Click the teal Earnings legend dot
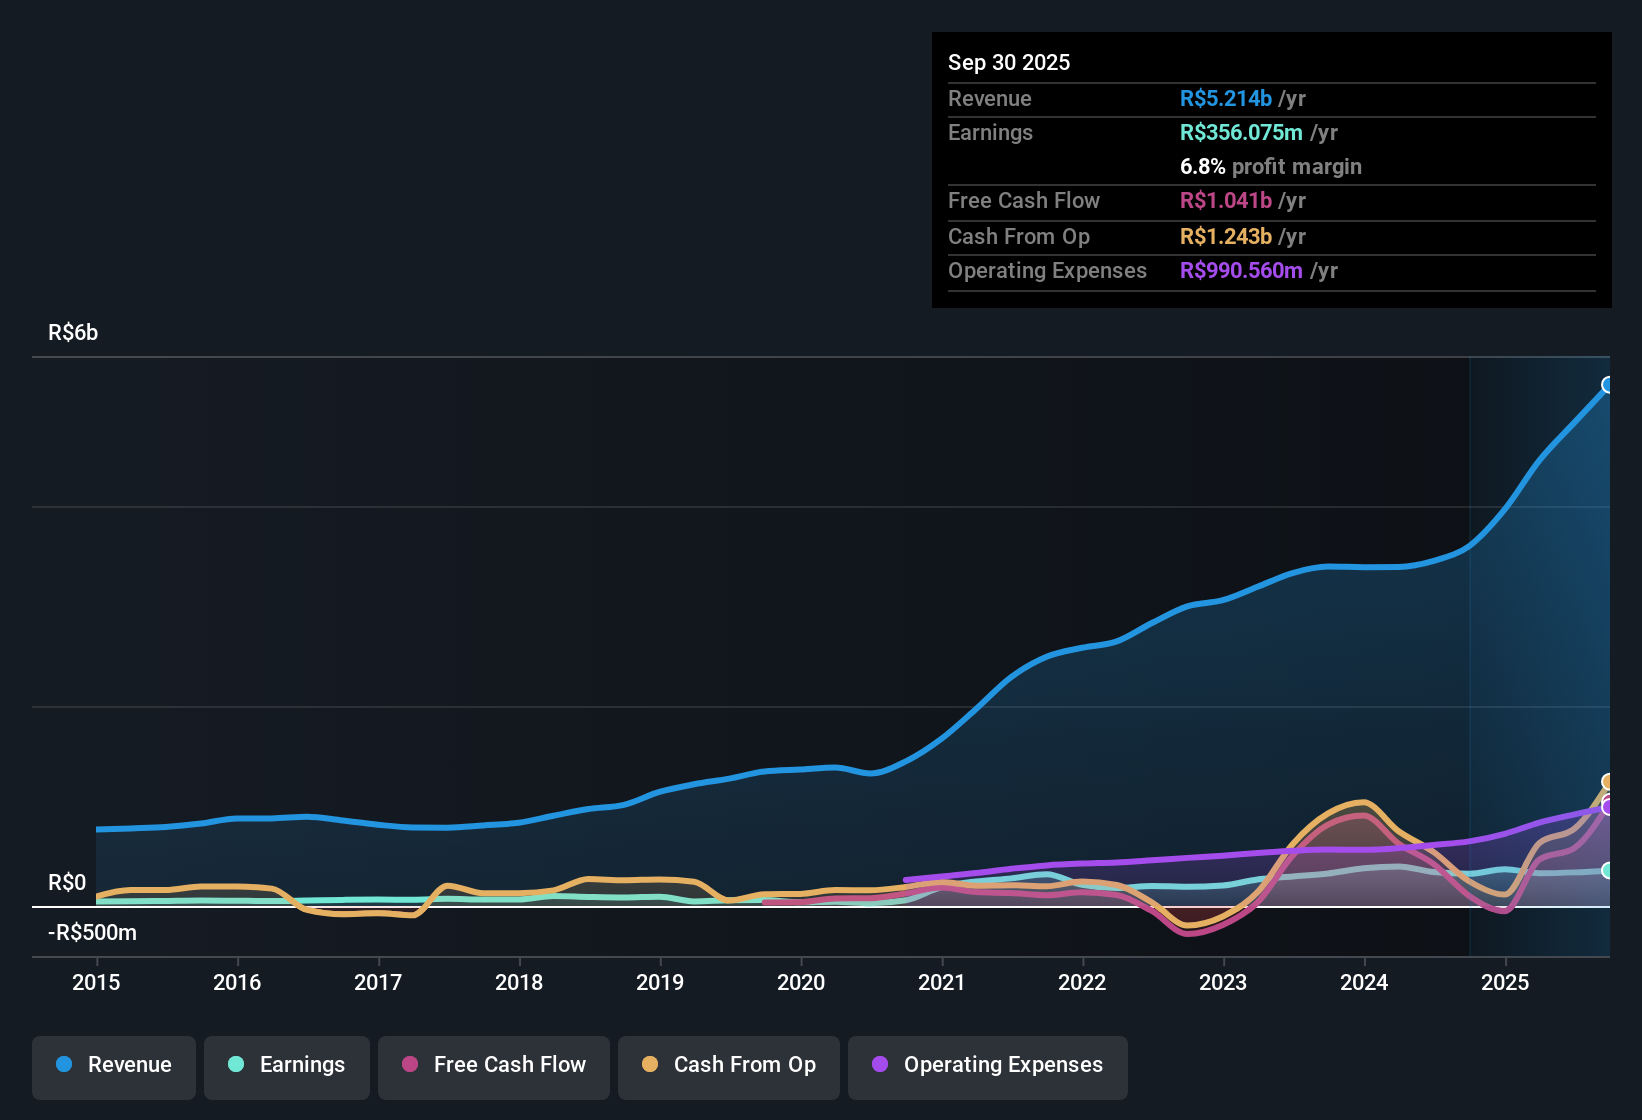The width and height of the screenshot is (1642, 1120). [236, 1066]
